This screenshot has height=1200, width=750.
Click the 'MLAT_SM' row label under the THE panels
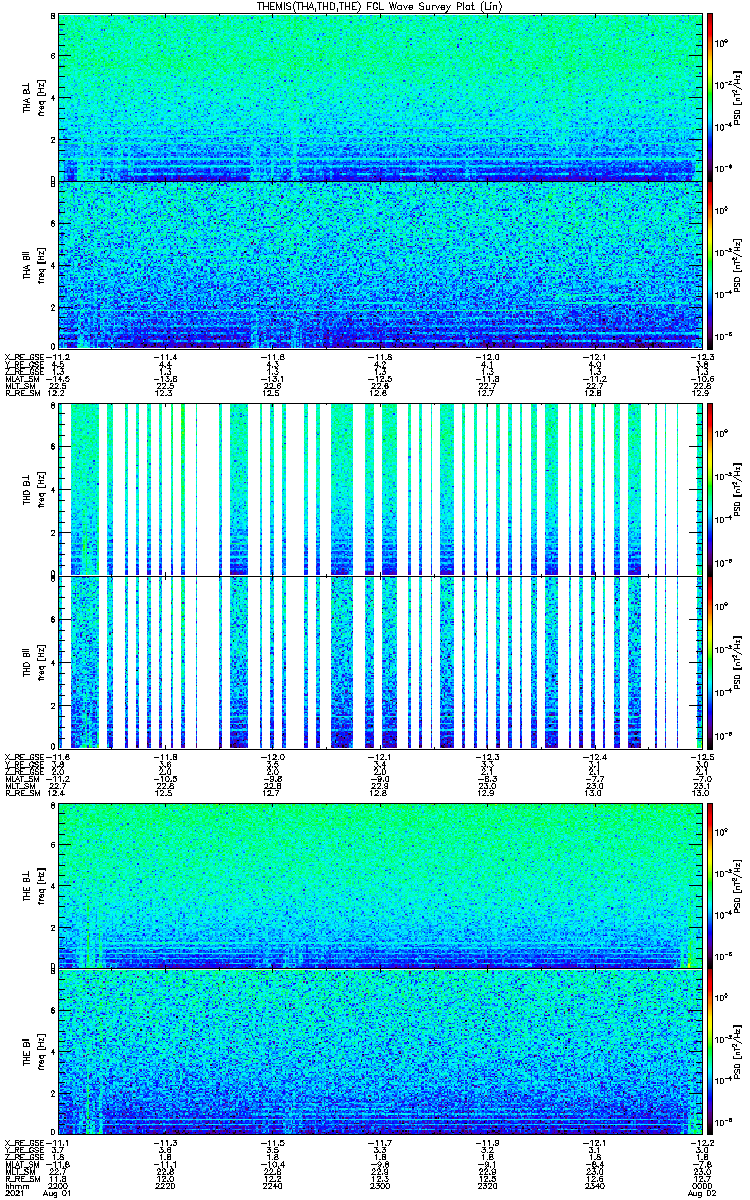click(22, 1164)
